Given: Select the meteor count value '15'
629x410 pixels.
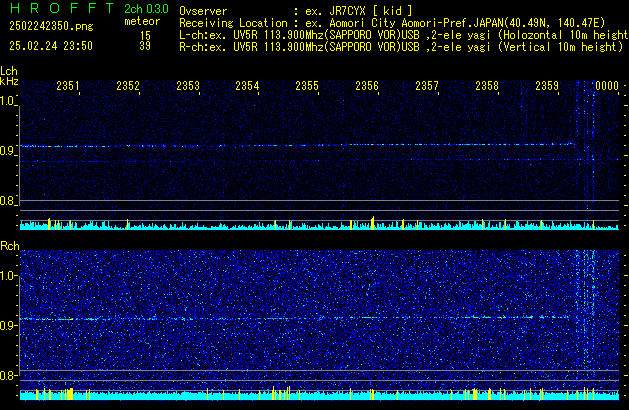Looking at the screenshot, I should click(x=145, y=35).
